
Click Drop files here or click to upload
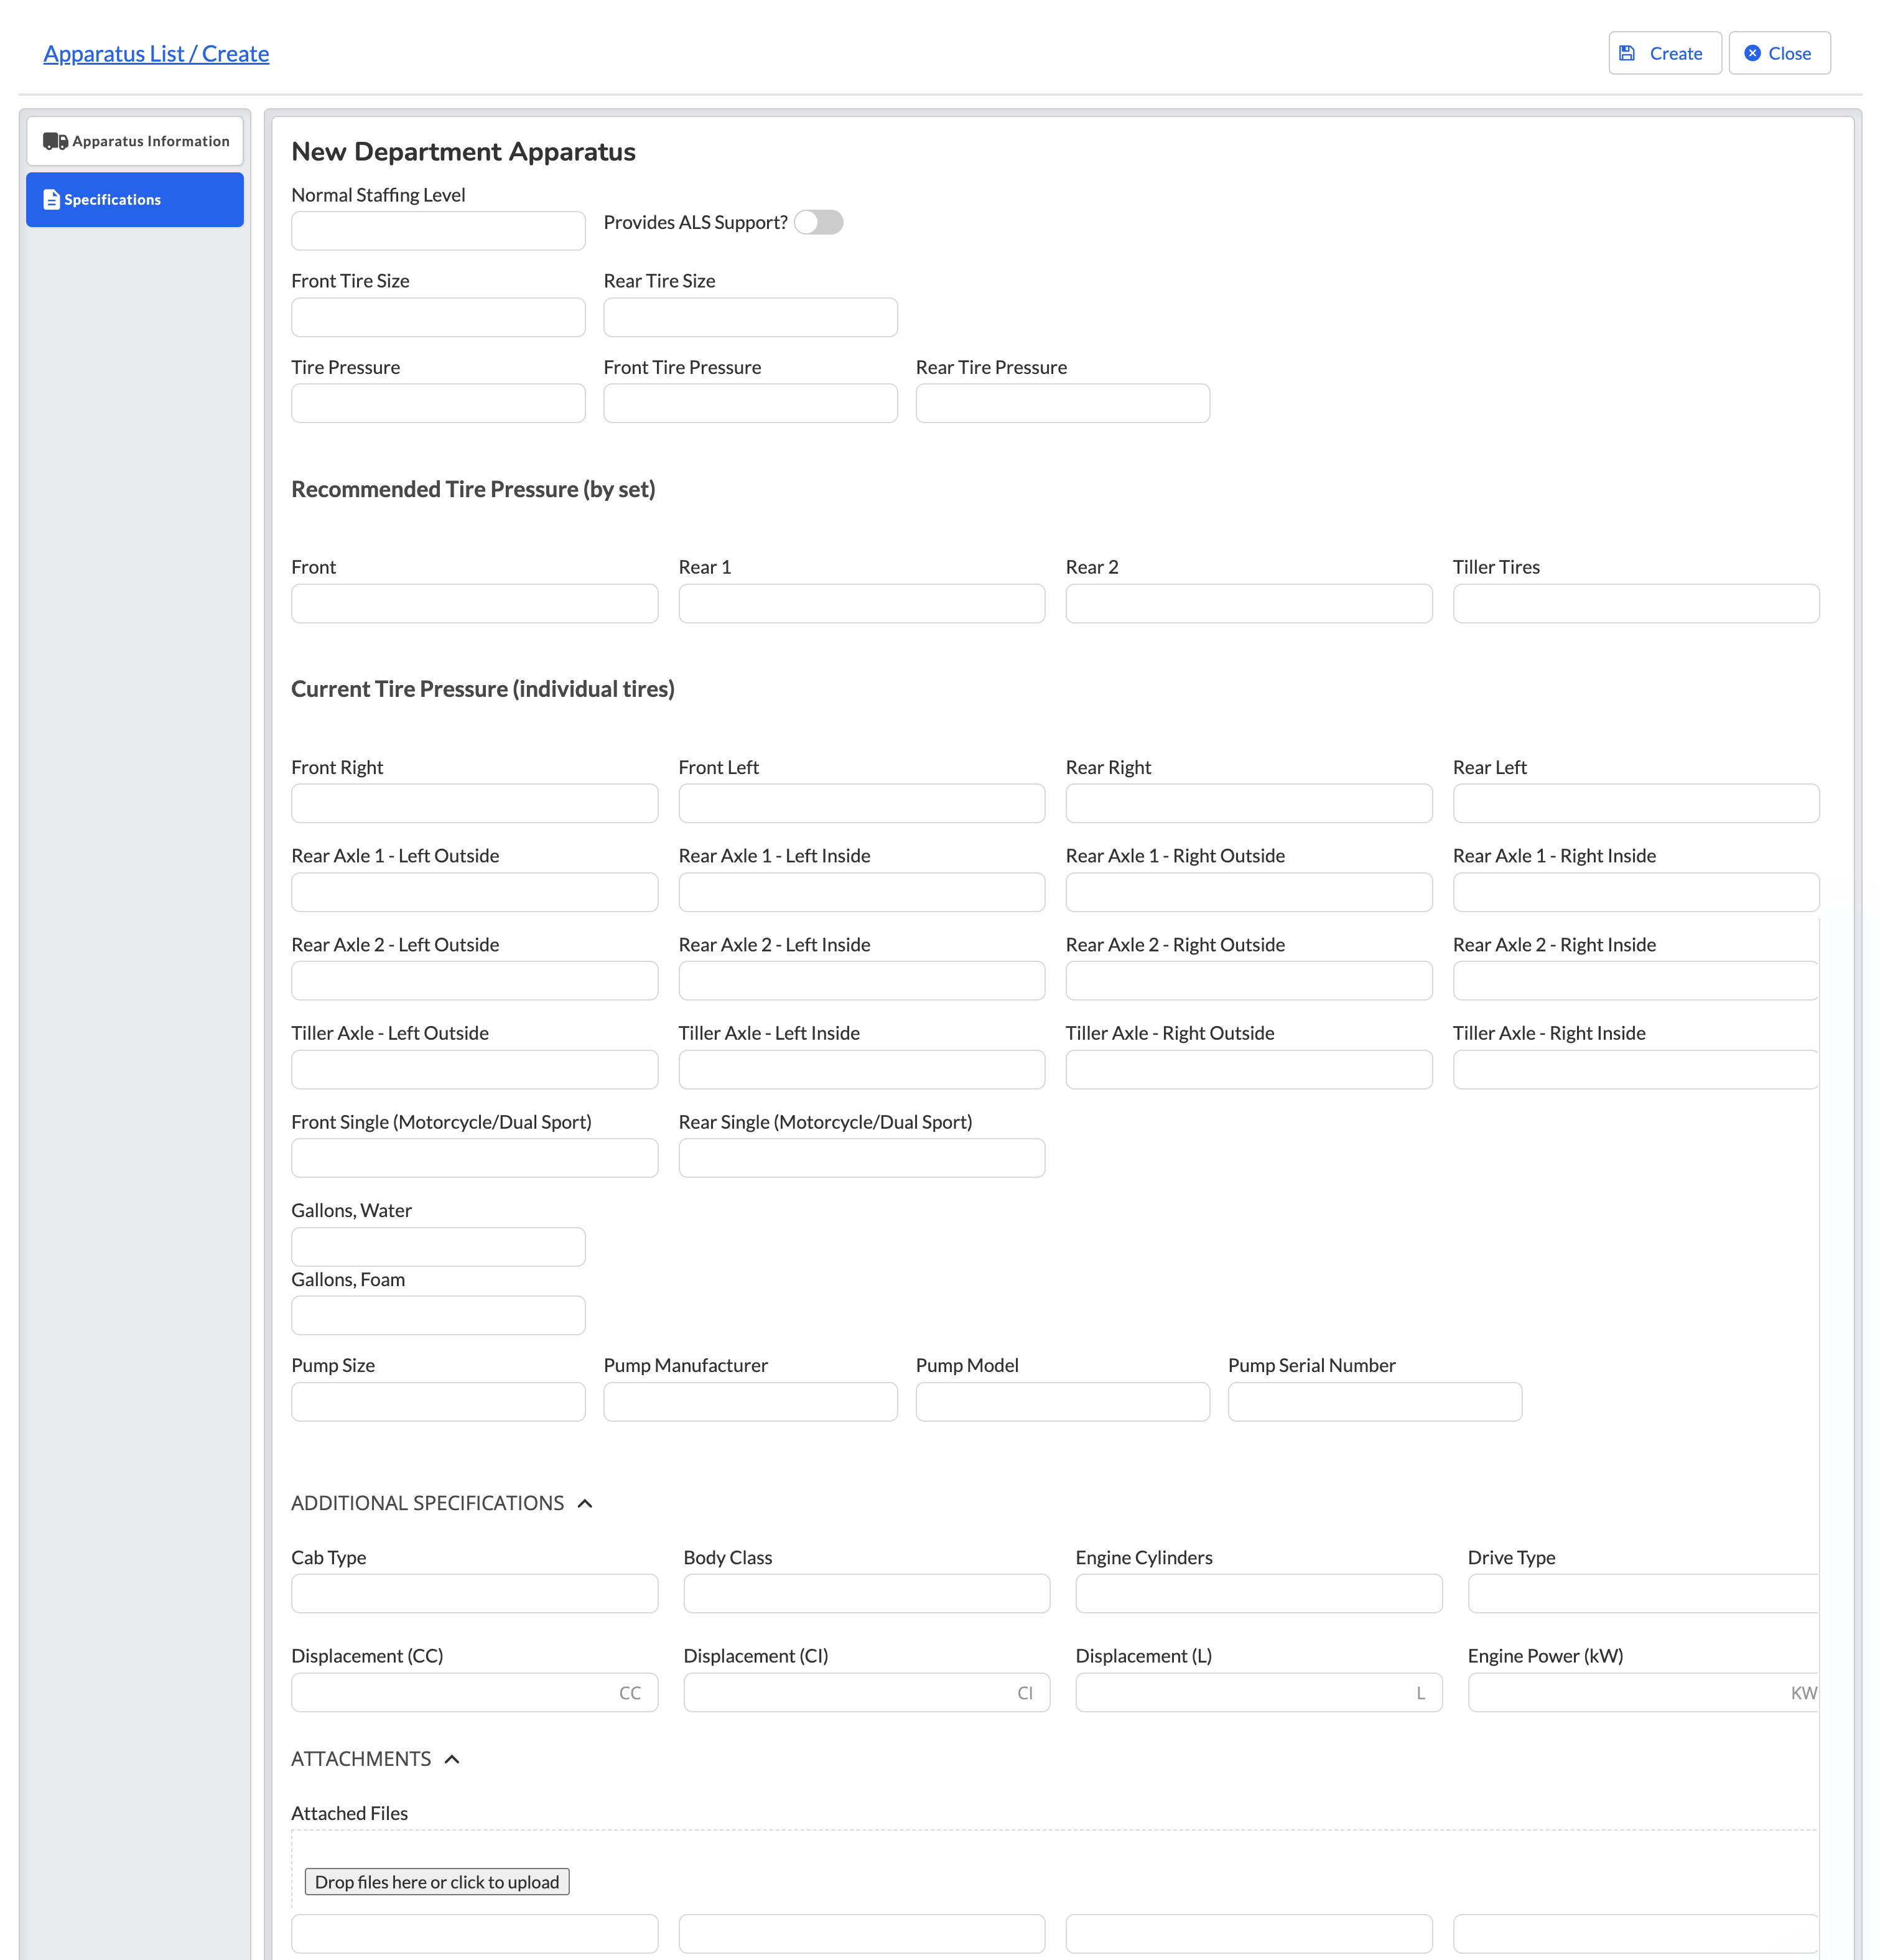437,1882
